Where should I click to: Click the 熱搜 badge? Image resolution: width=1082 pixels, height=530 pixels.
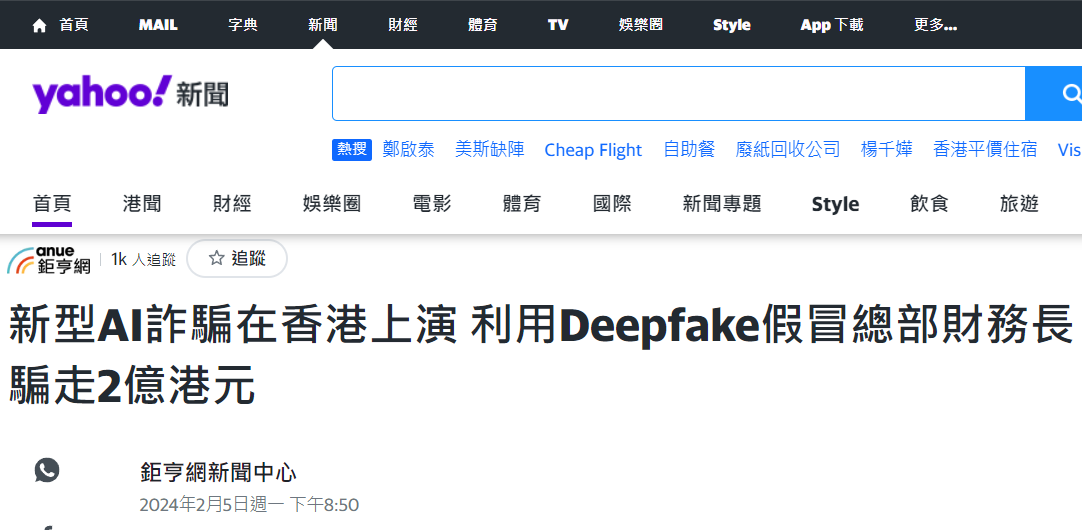(x=352, y=149)
